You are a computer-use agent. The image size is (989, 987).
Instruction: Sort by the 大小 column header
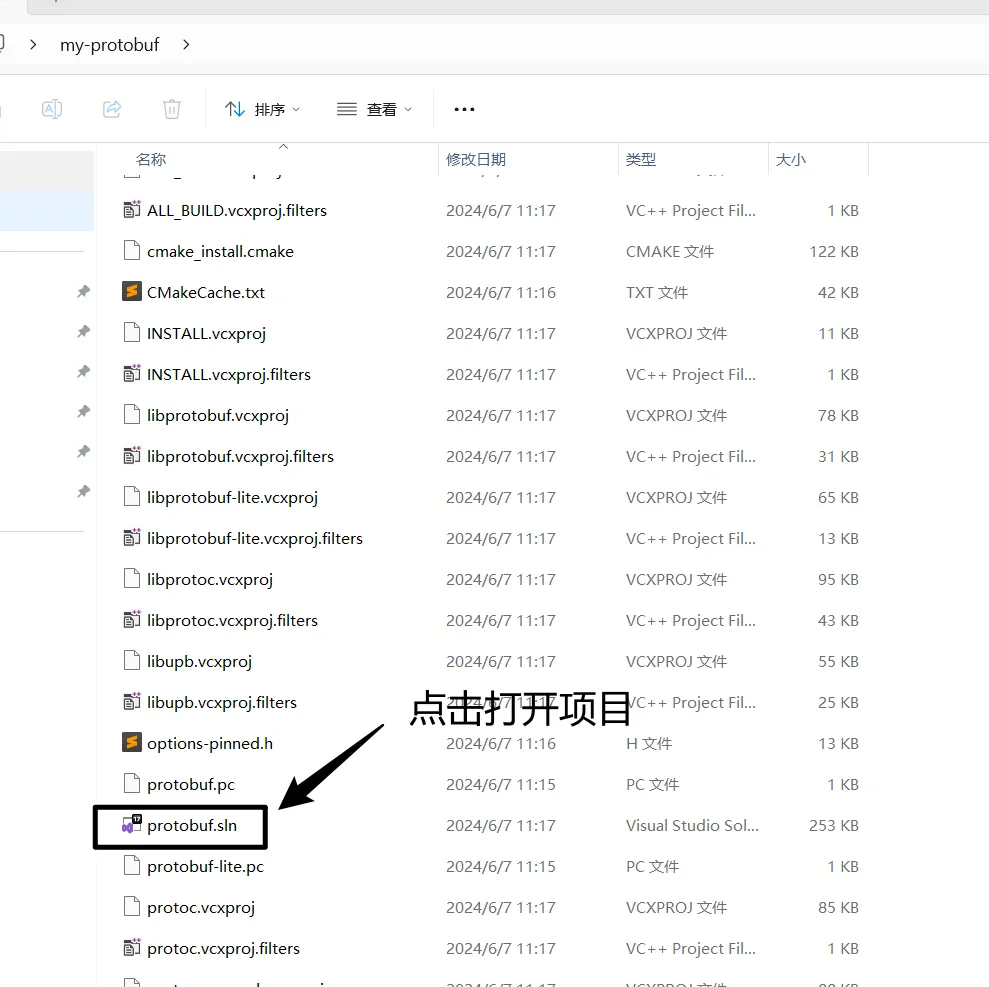pyautogui.click(x=790, y=160)
